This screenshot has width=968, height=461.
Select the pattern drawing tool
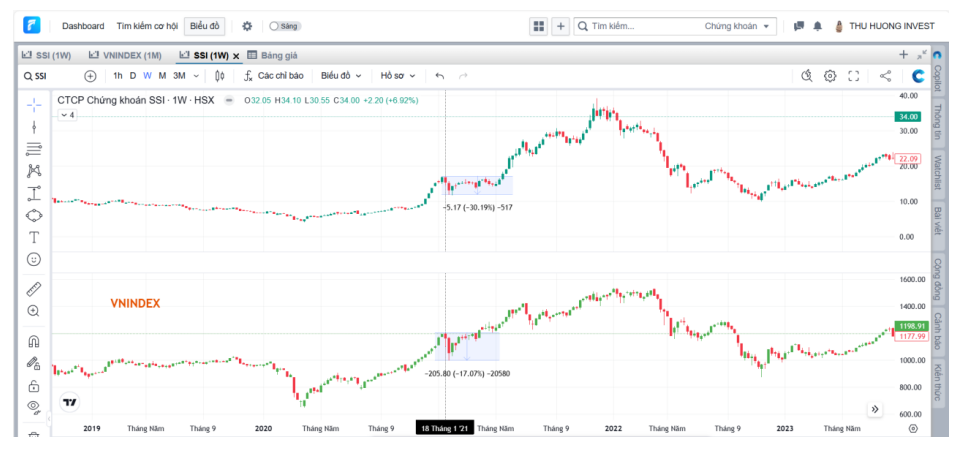coord(34,171)
